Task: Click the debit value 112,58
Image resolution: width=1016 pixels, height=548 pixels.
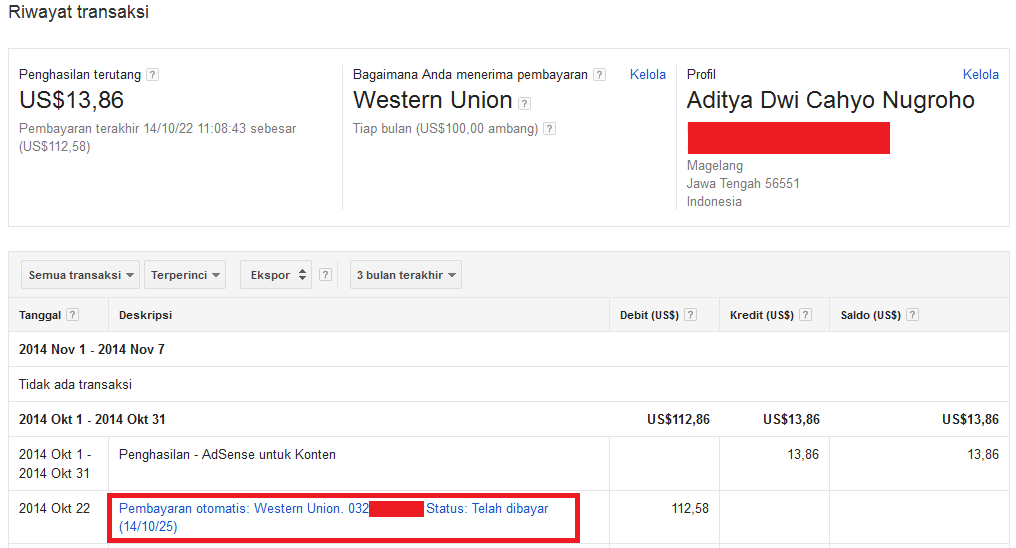Action: point(690,508)
